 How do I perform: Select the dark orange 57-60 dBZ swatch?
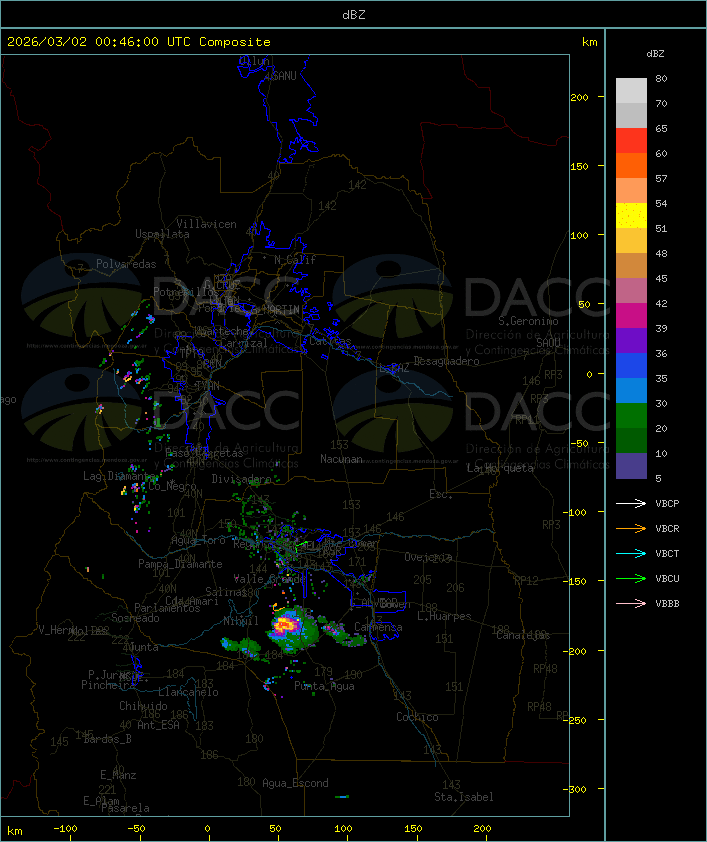pos(631,165)
